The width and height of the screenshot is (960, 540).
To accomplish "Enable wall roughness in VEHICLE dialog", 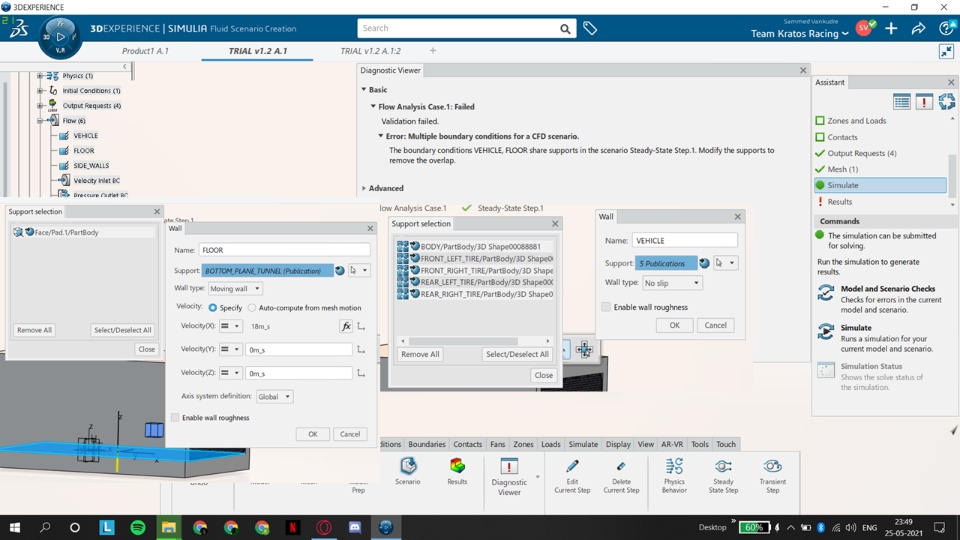I will tap(606, 307).
